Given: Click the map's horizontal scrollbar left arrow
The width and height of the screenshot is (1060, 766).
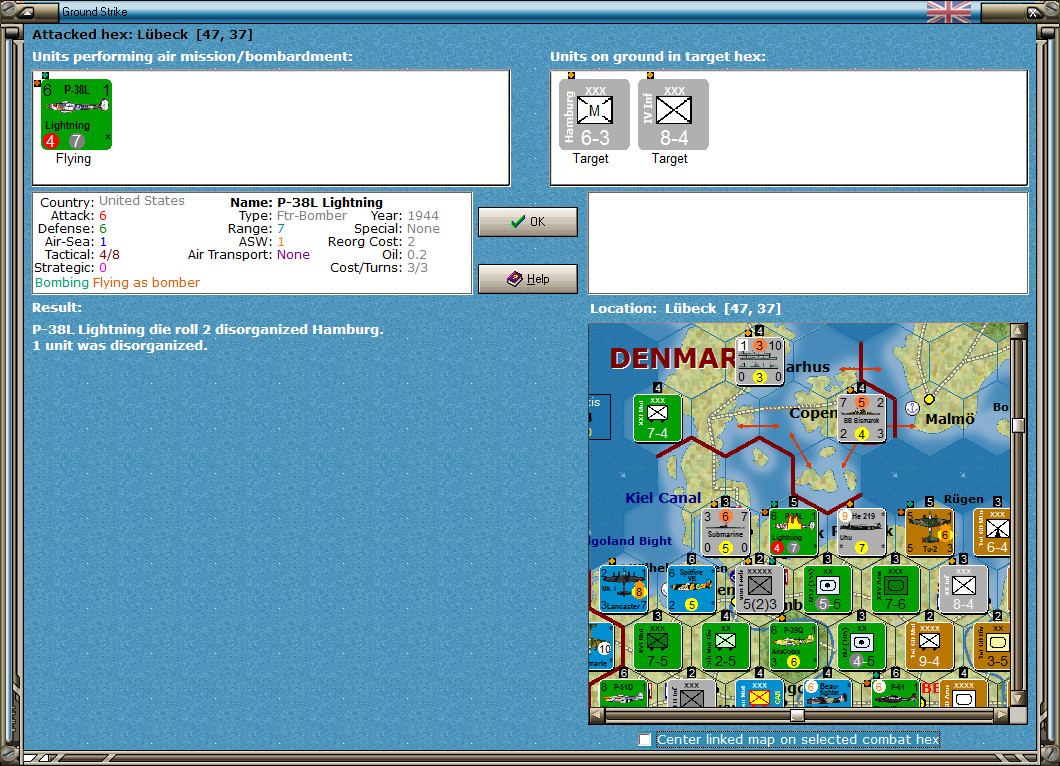Looking at the screenshot, I should click(x=597, y=715).
